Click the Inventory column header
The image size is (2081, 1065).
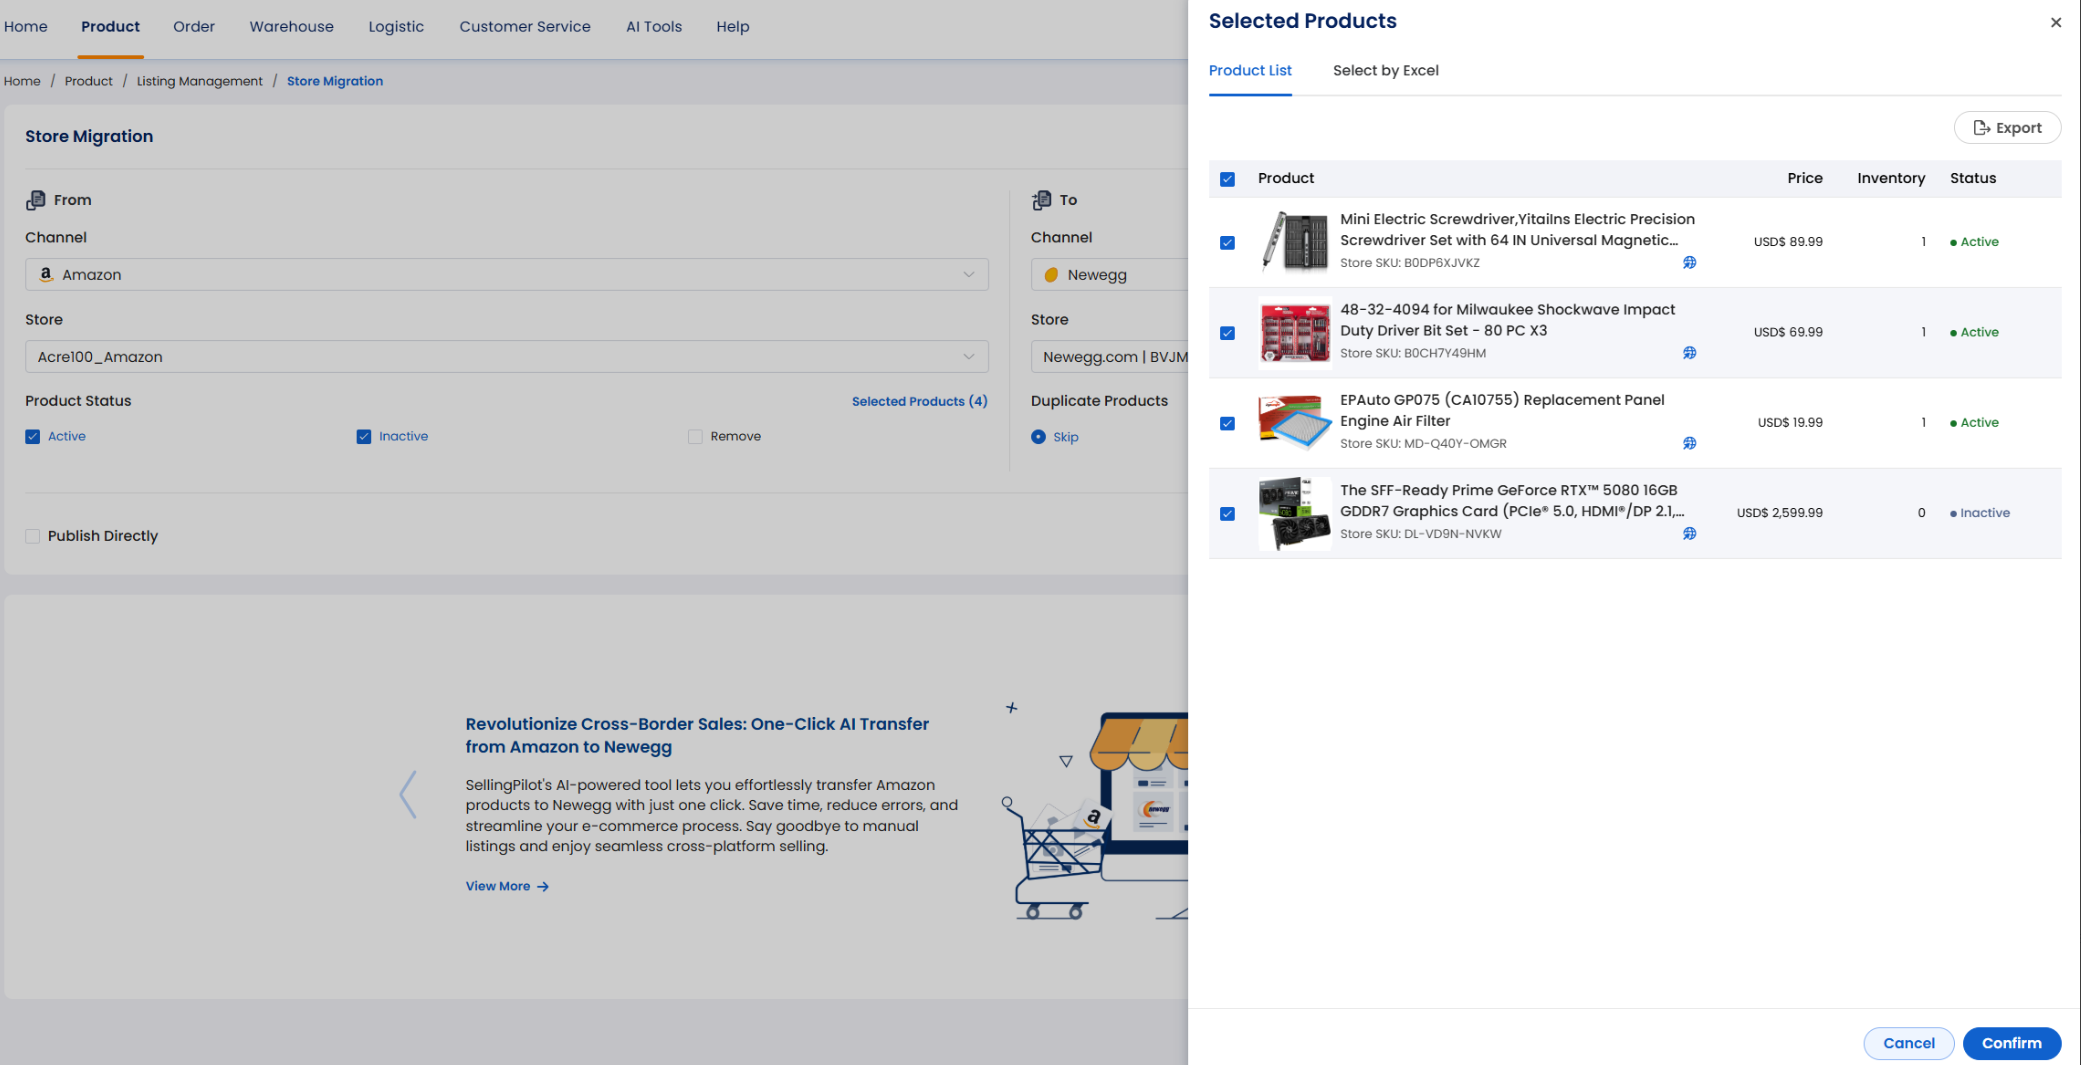(1891, 178)
